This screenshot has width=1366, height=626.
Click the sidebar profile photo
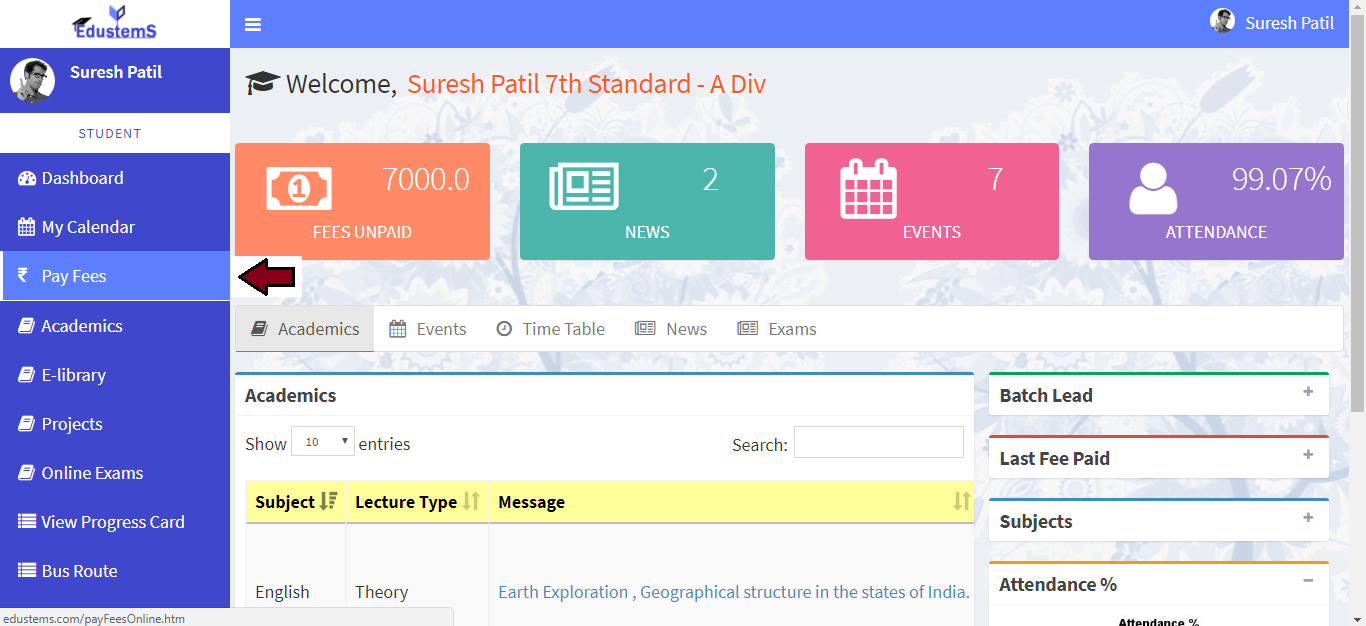(x=32, y=80)
